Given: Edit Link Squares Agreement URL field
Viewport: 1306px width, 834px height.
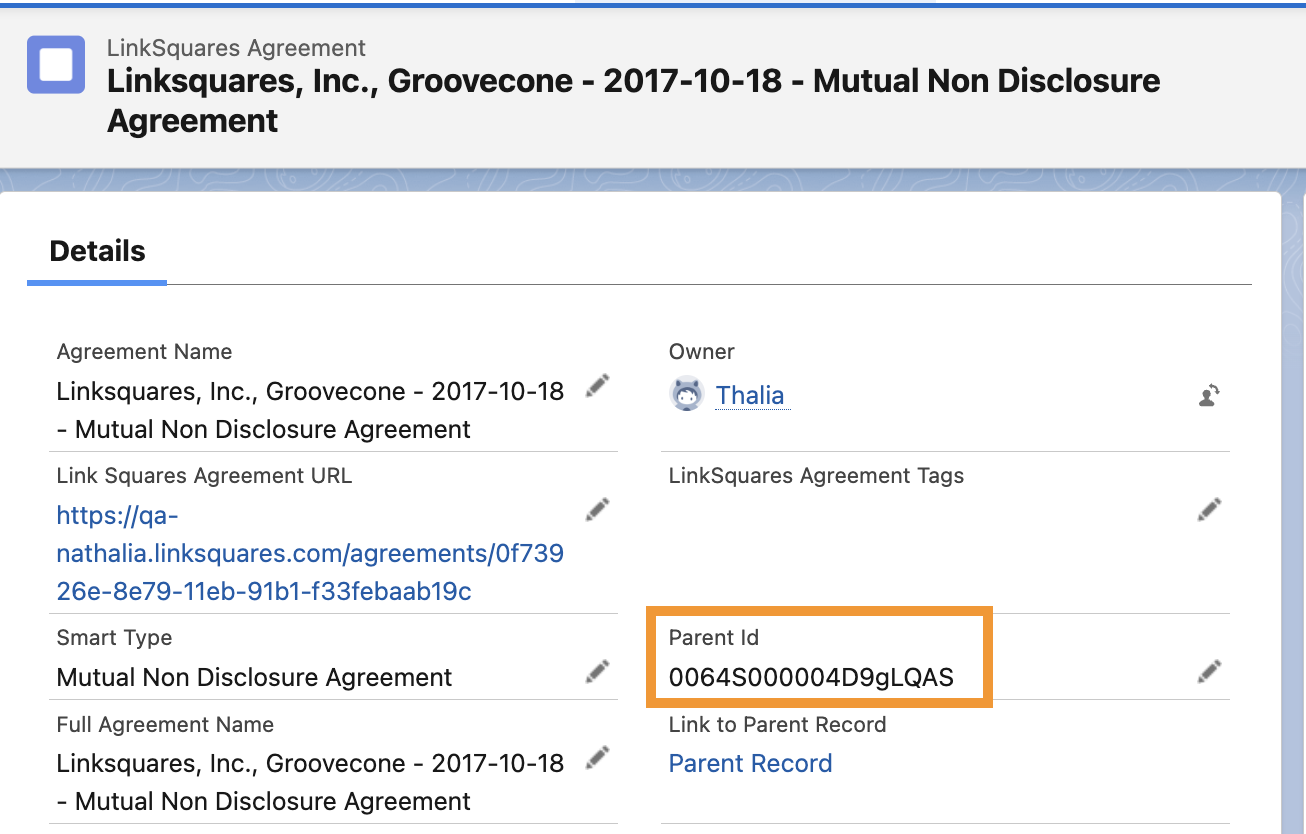Looking at the screenshot, I should coord(597,510).
